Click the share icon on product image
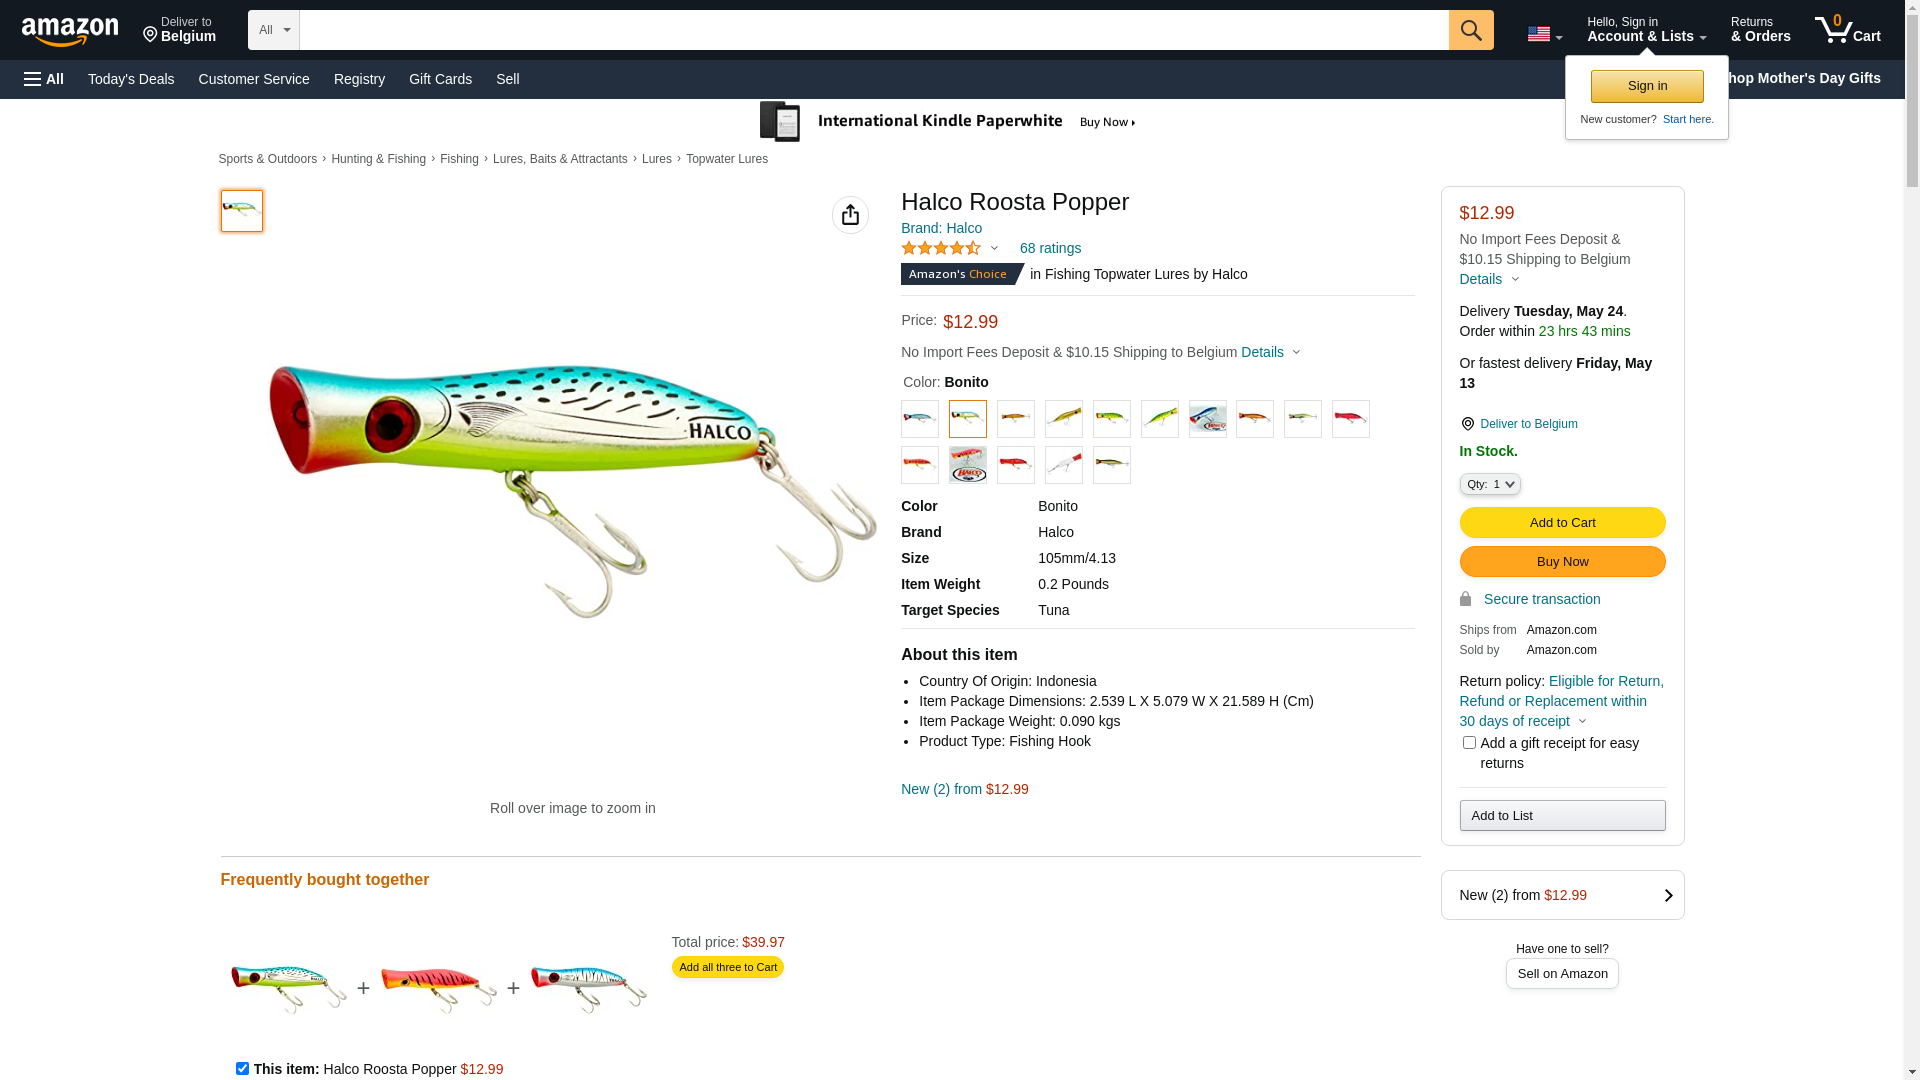This screenshot has height=1080, width=1920. click(850, 215)
